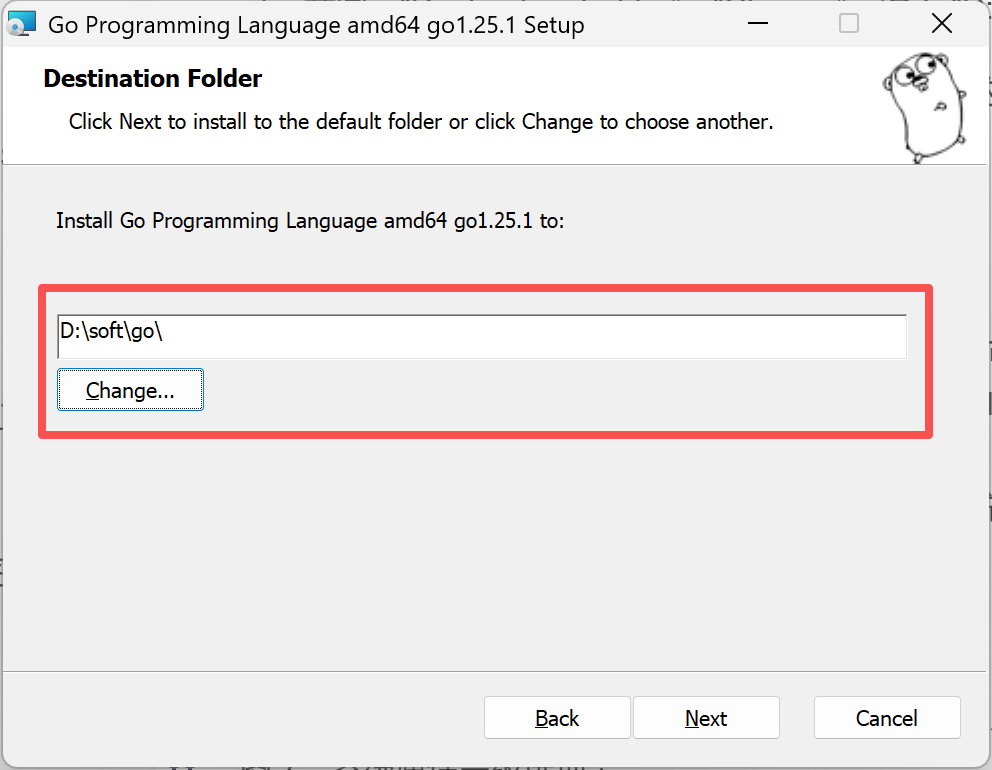
Task: Click the 'Click Next to install' instruction text
Action: click(x=421, y=121)
